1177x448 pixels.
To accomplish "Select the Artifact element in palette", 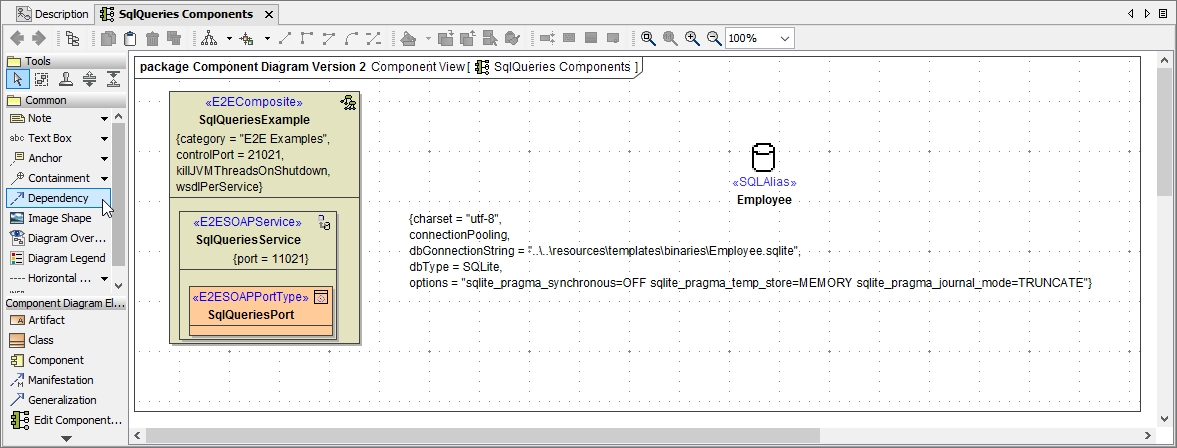I will tap(46, 320).
